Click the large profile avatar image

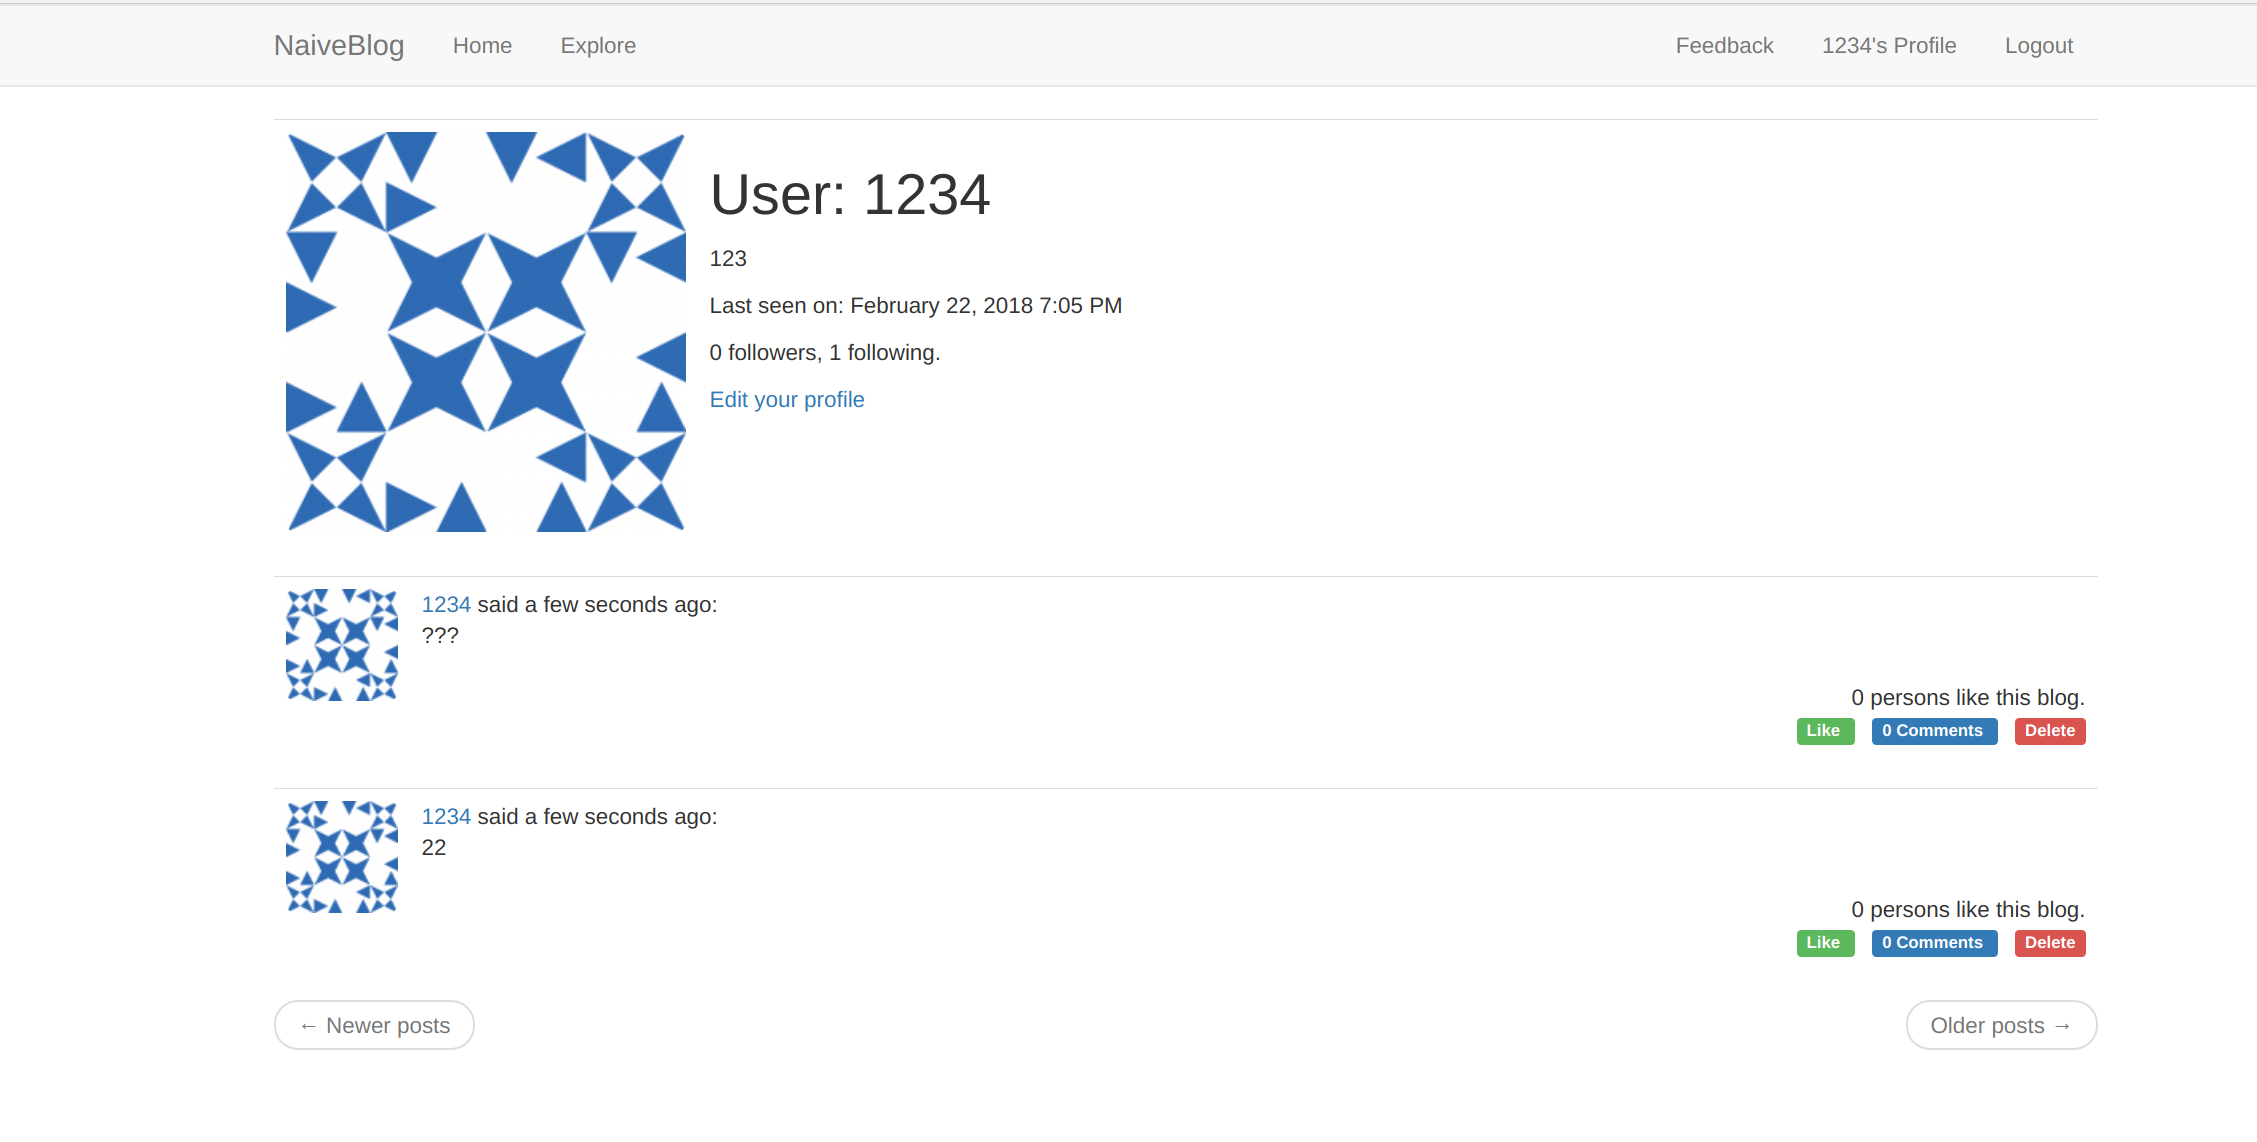(486, 332)
